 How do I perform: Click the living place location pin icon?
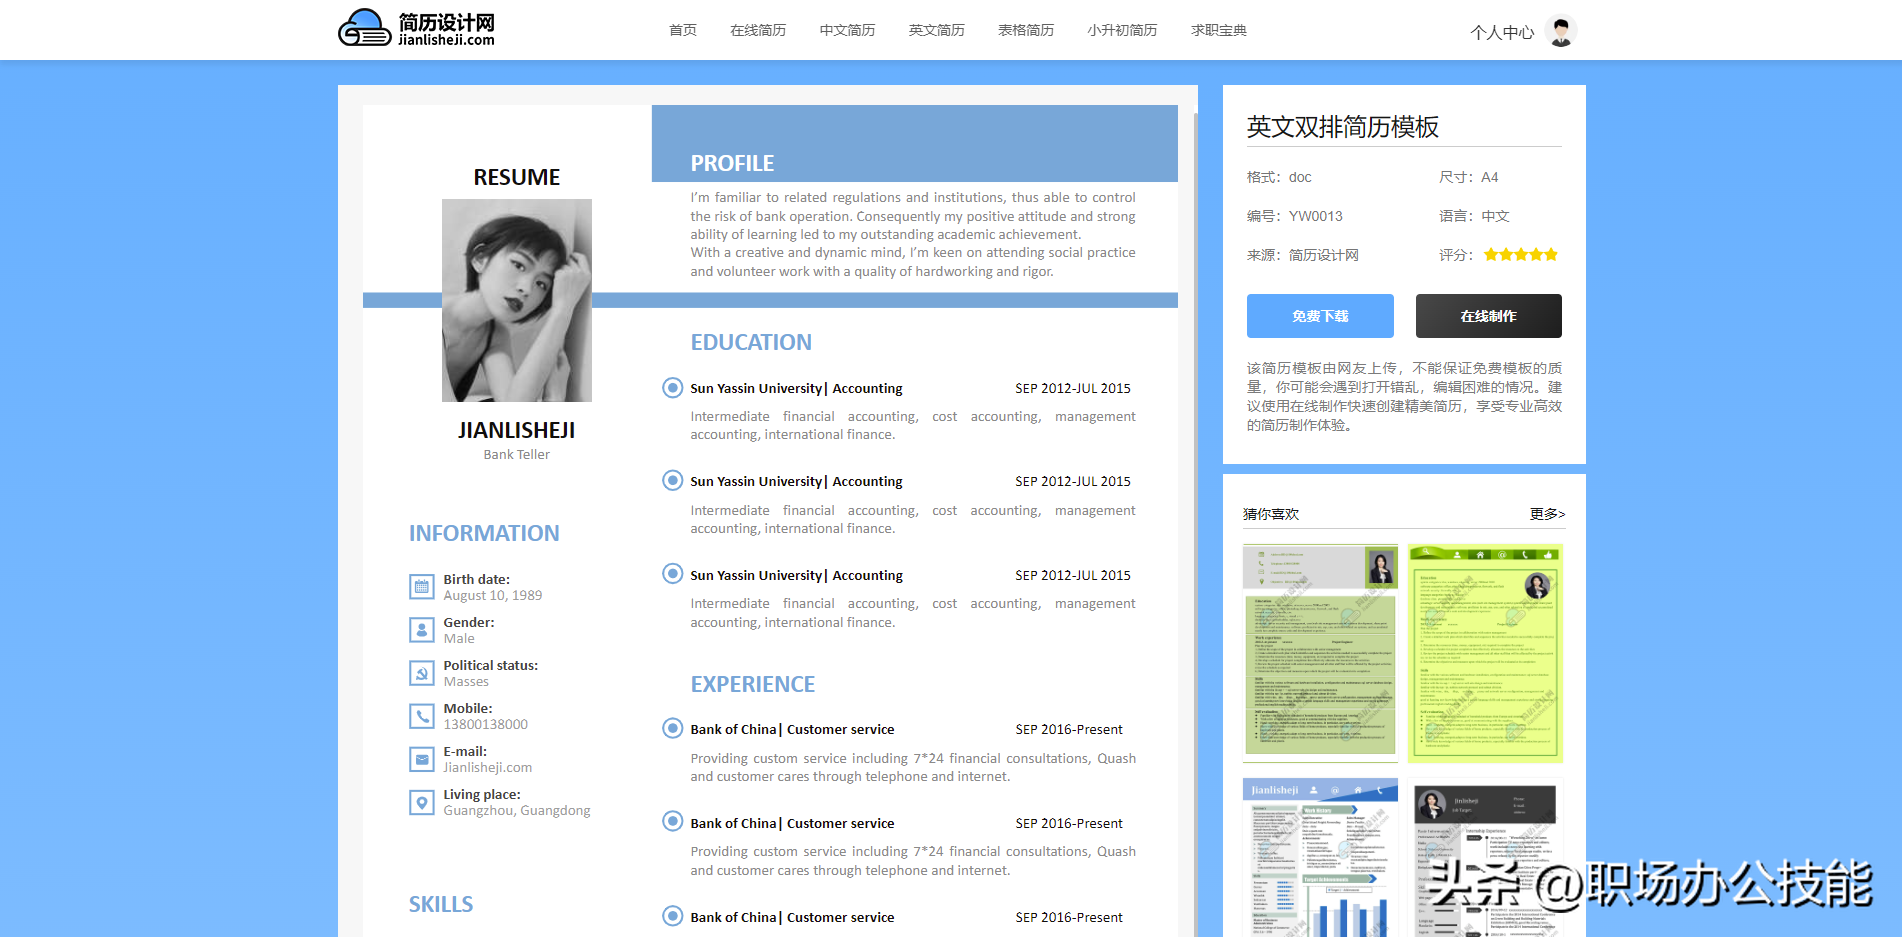click(422, 802)
